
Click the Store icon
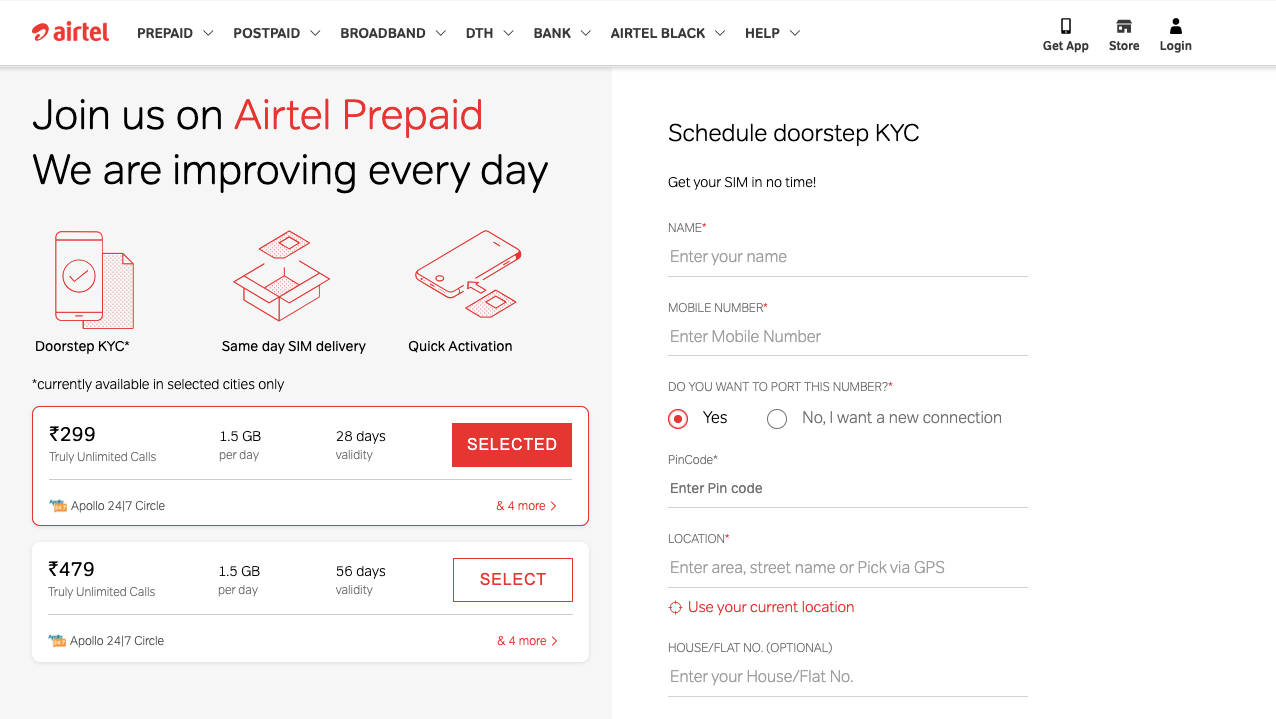tap(1123, 27)
